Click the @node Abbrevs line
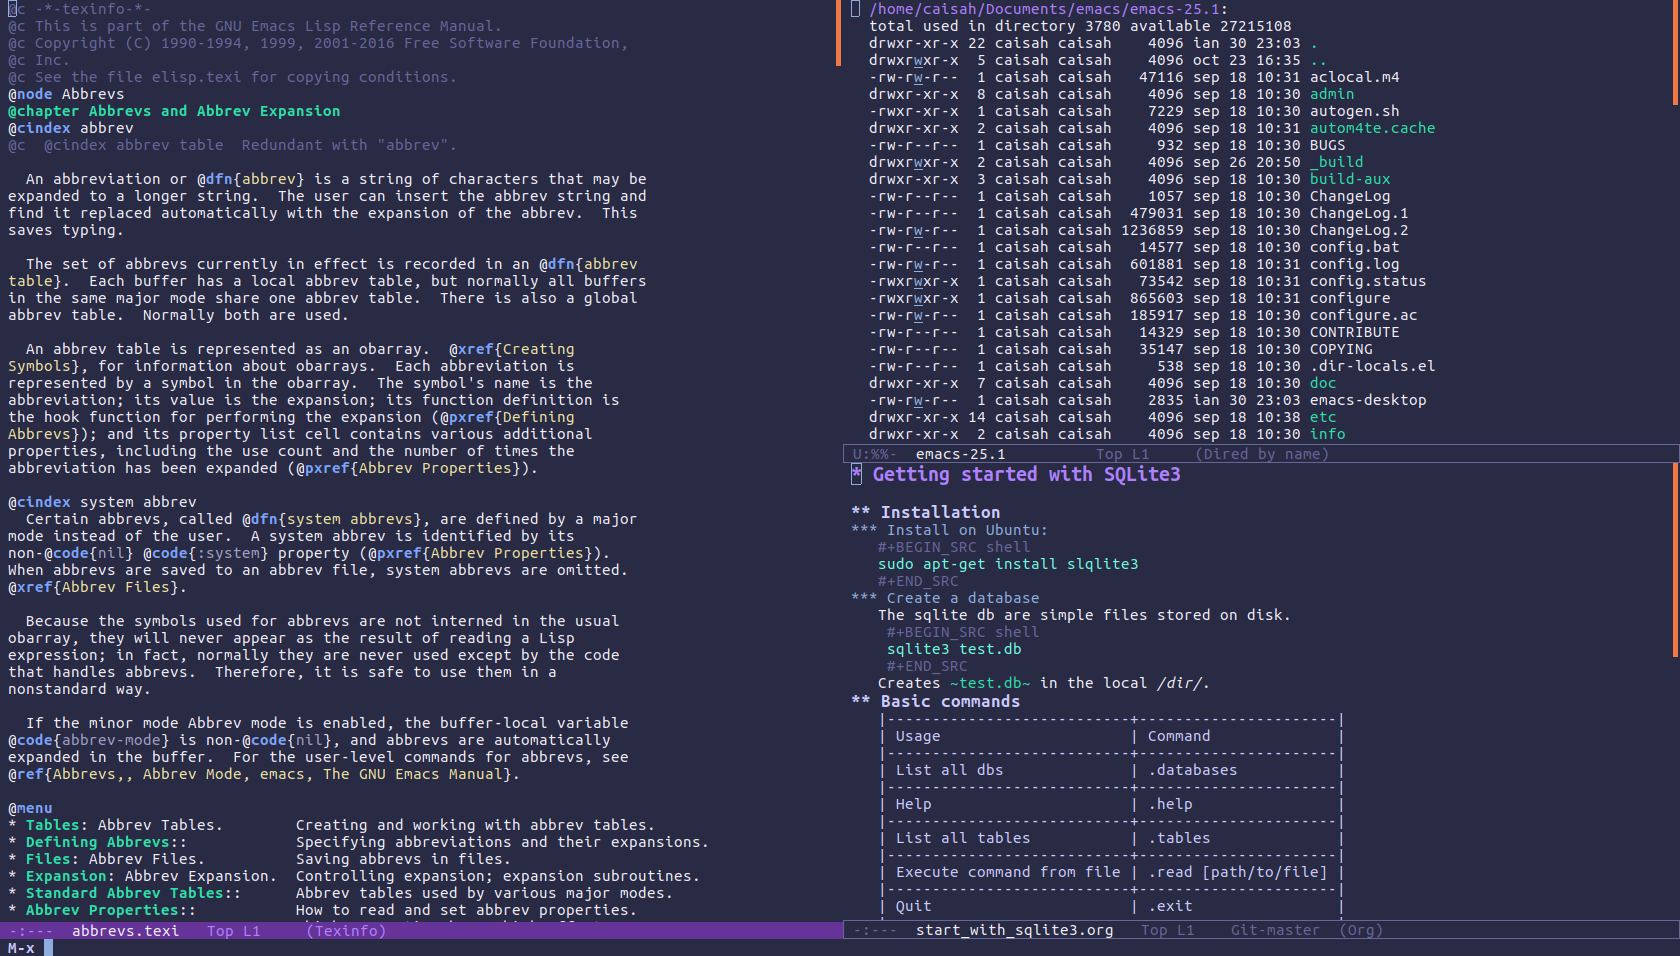 click(x=66, y=94)
